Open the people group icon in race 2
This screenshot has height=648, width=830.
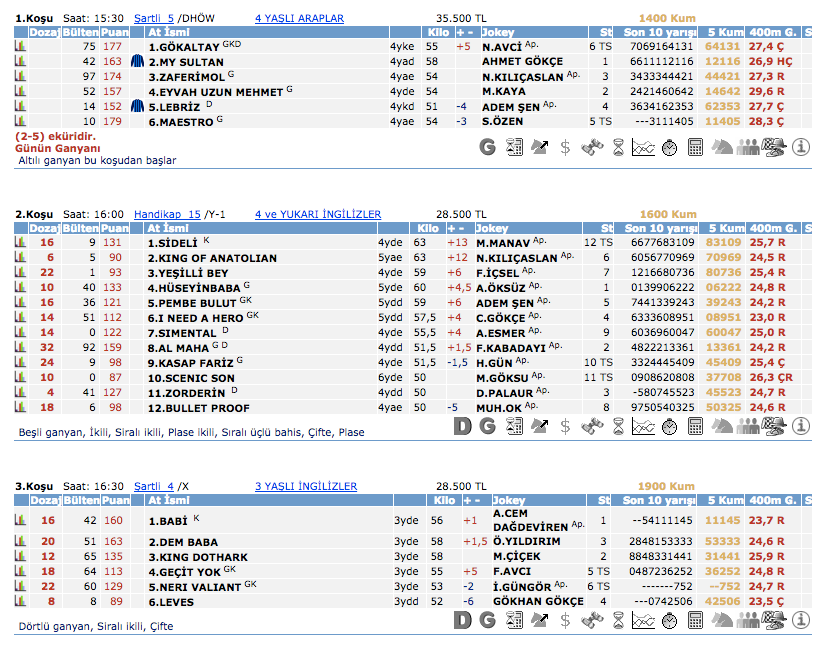point(747,426)
